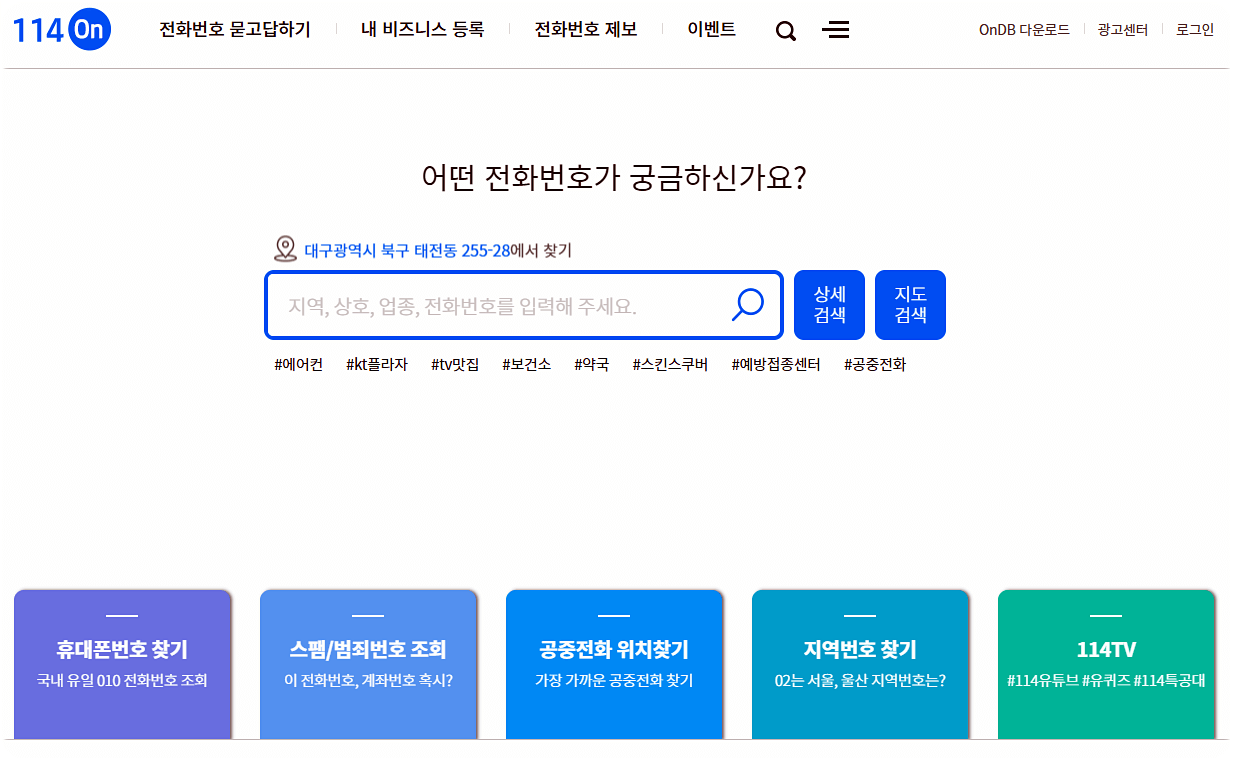1234x760 pixels.
Task: Click the 로그인 link
Action: [x=1193, y=30]
